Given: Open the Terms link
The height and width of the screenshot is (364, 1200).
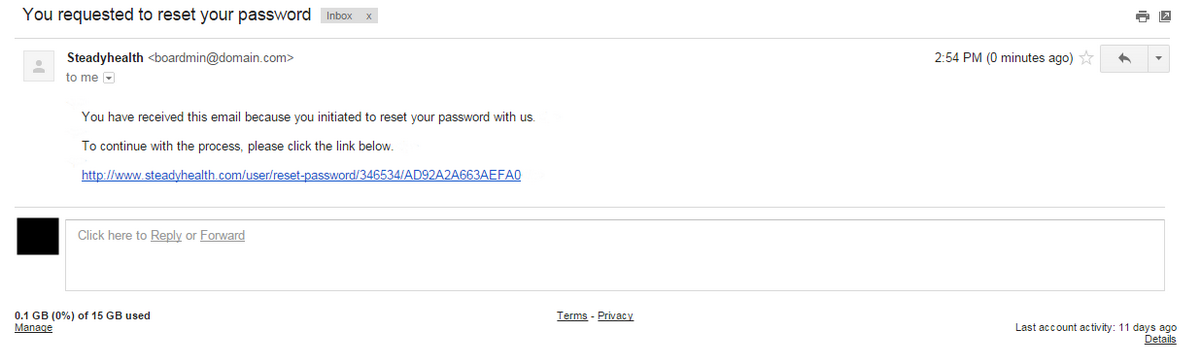Looking at the screenshot, I should [x=572, y=316].
